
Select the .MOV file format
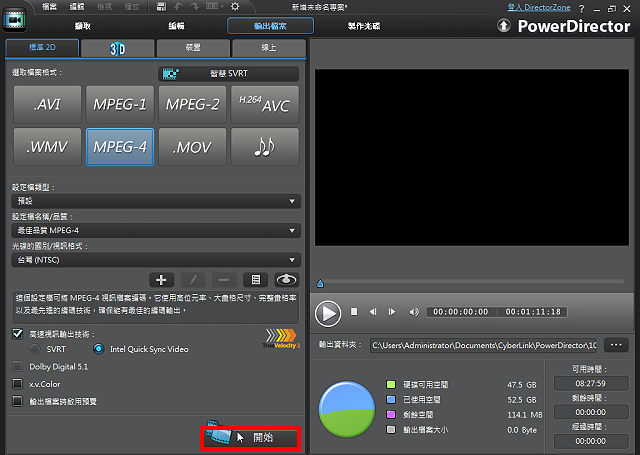tap(192, 147)
